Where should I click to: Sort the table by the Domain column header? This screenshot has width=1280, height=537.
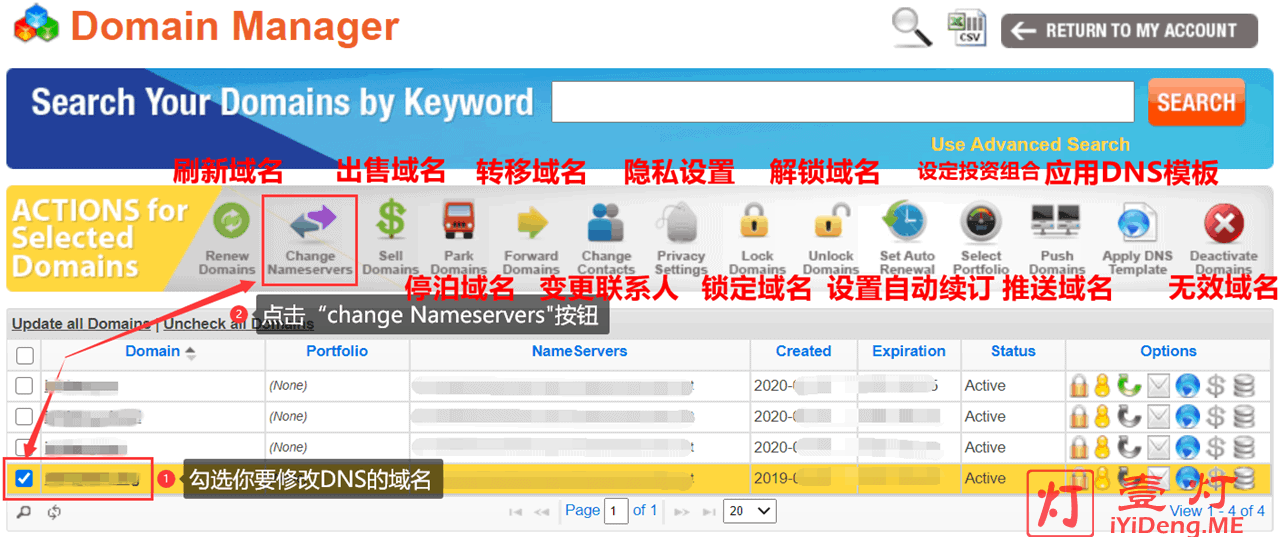click(x=153, y=351)
